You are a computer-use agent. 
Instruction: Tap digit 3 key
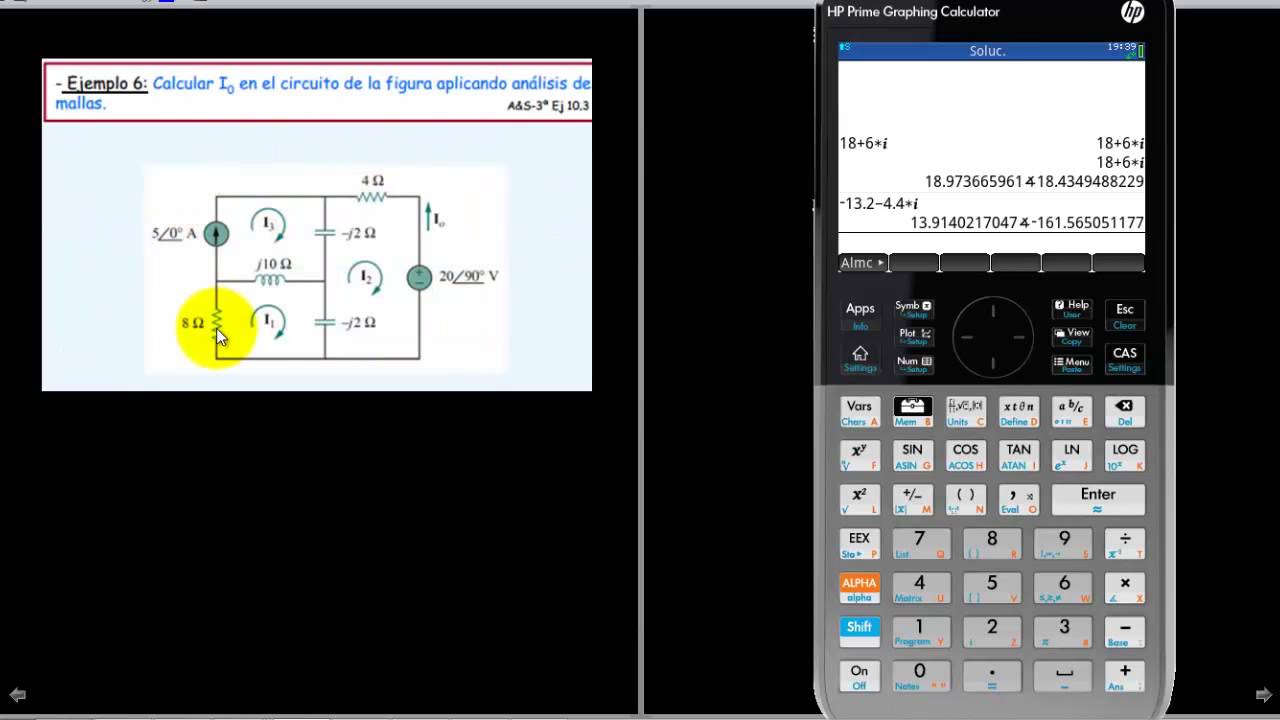point(1064,632)
